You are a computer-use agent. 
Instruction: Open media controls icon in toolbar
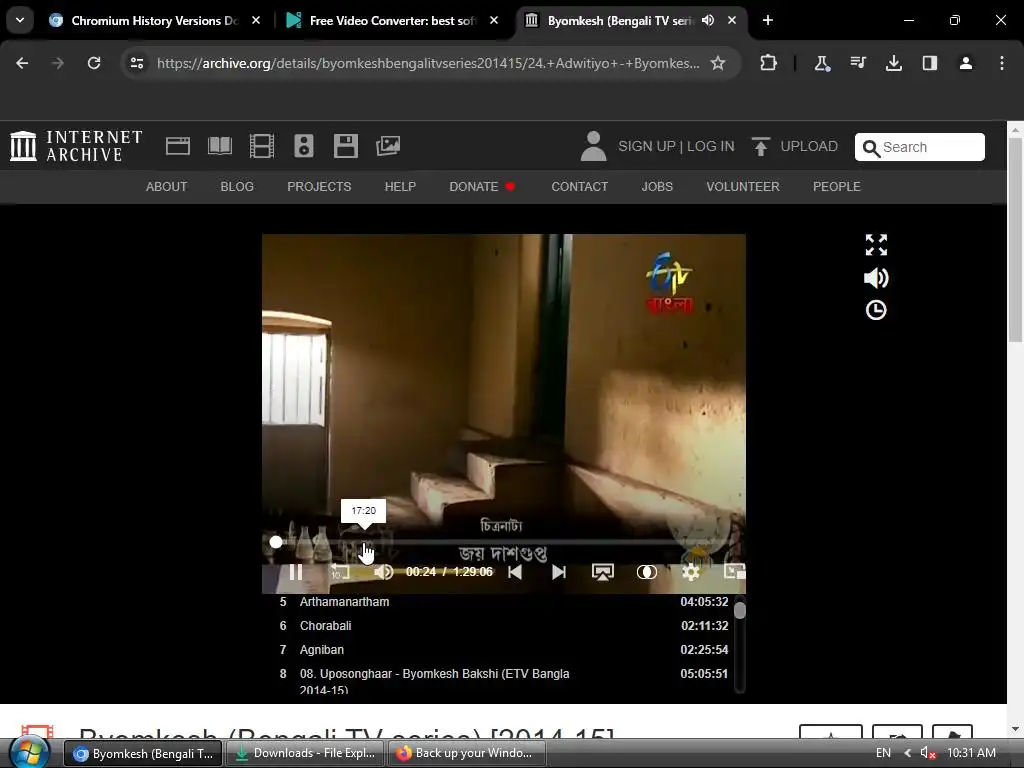(x=858, y=63)
